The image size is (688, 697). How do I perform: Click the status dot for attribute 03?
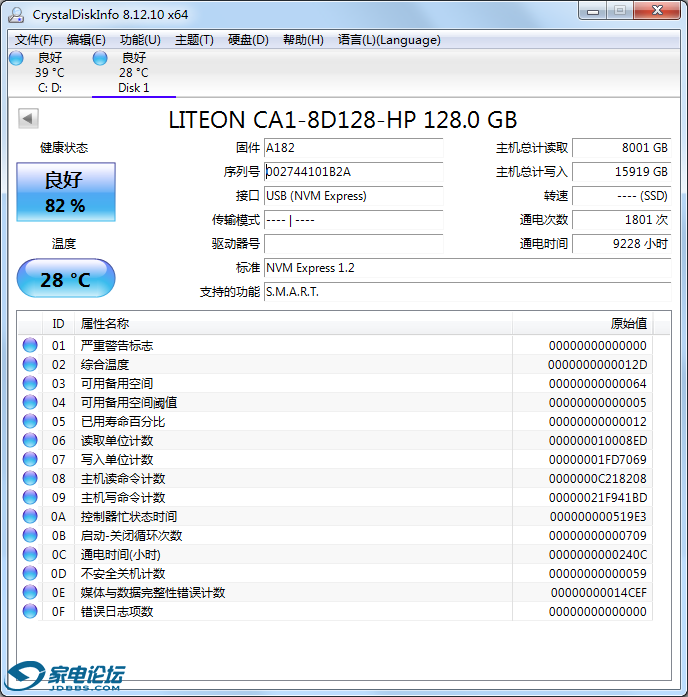(30, 383)
